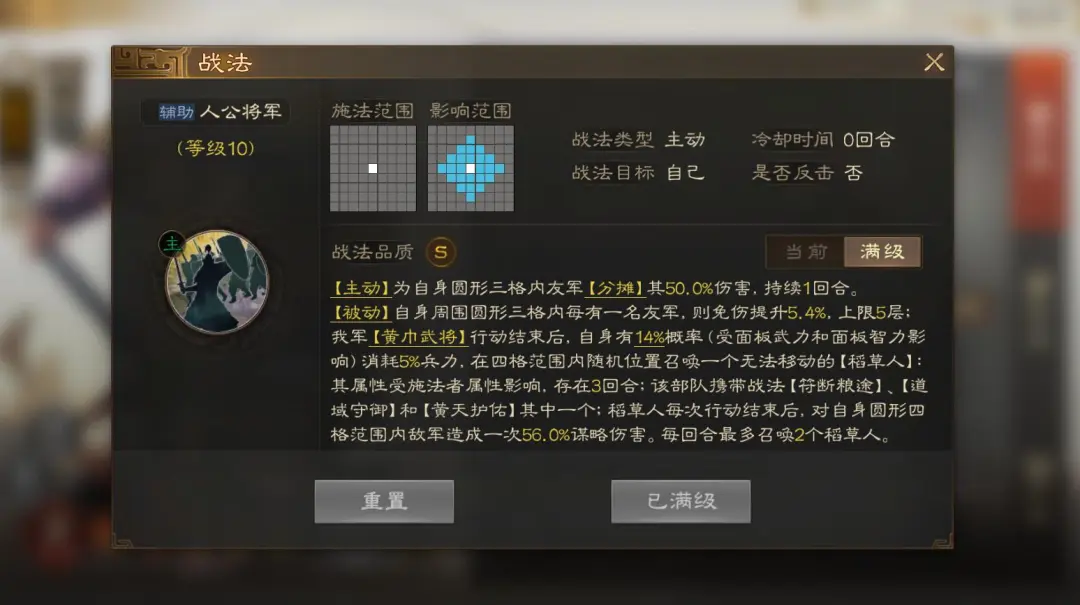Open the 【黄巾武将】 keyword link

tap(419, 337)
